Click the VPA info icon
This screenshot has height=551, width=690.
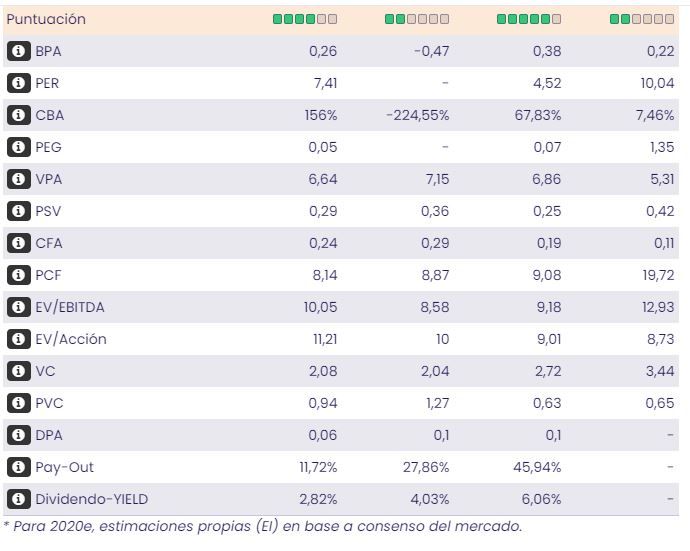[18, 179]
